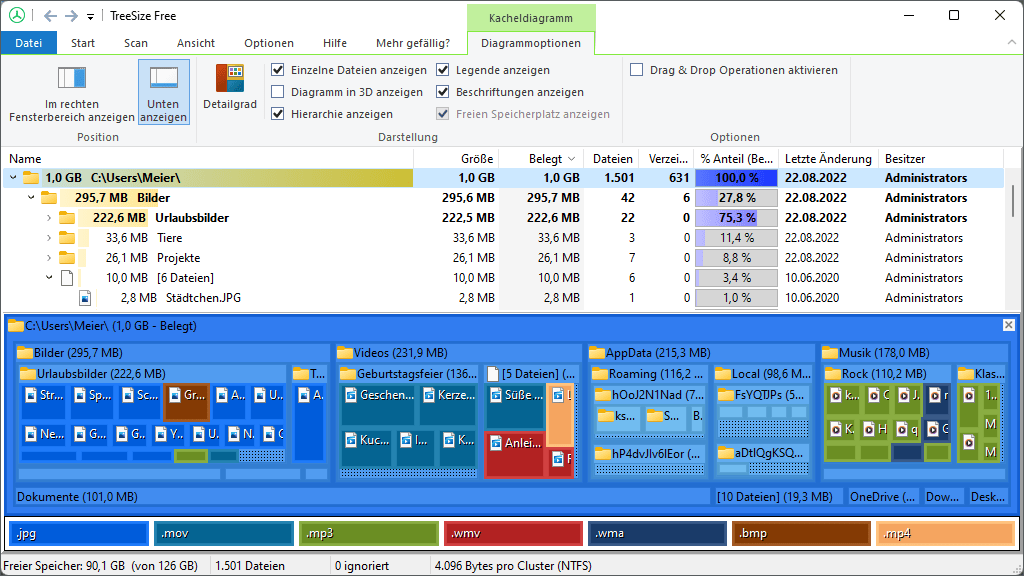The width and height of the screenshot is (1024, 576).
Task: Switch to the Ansicht ribbon tab
Action: pyautogui.click(x=196, y=43)
